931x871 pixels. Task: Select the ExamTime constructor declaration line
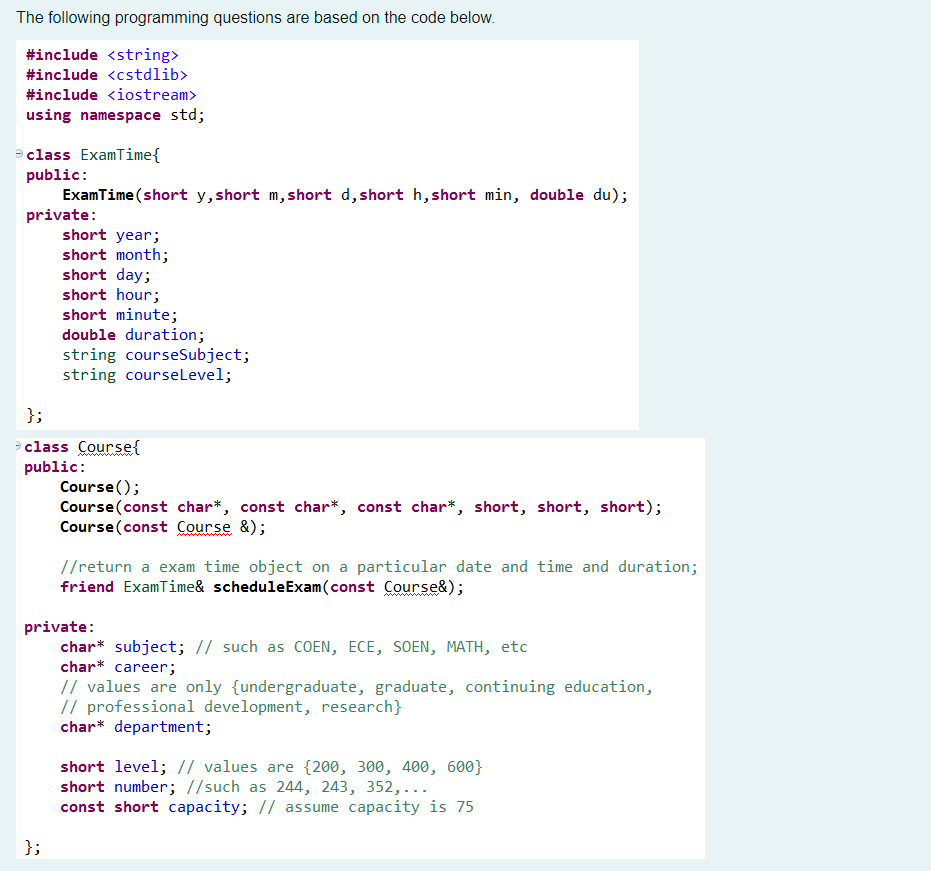click(x=344, y=194)
